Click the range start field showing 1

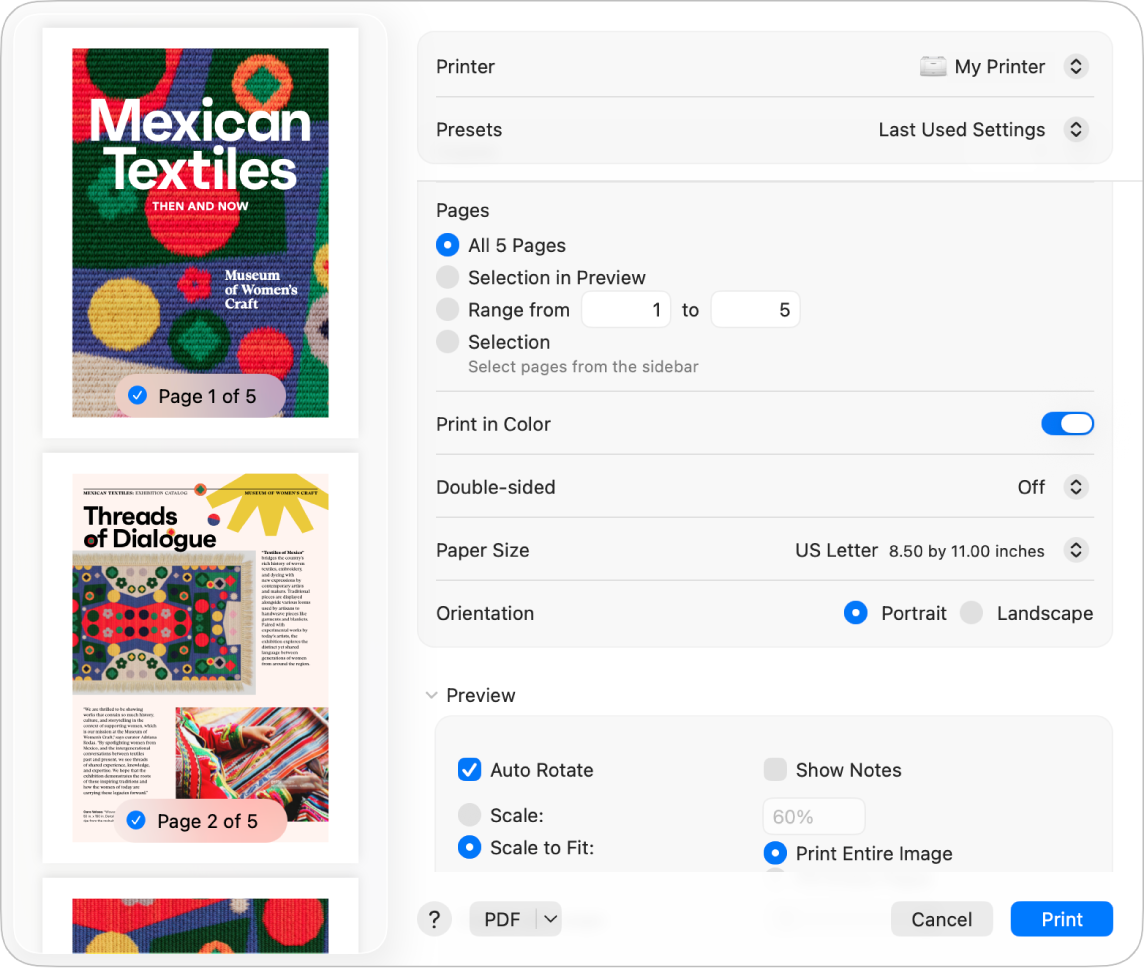point(626,309)
